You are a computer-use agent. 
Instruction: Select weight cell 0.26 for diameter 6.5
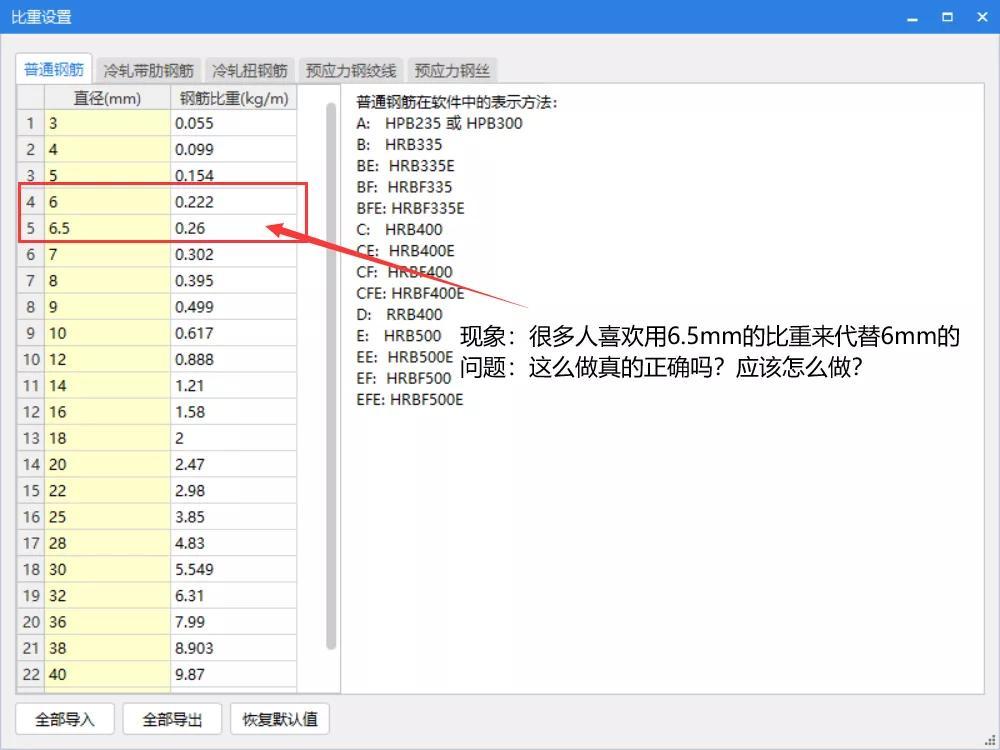pos(232,228)
